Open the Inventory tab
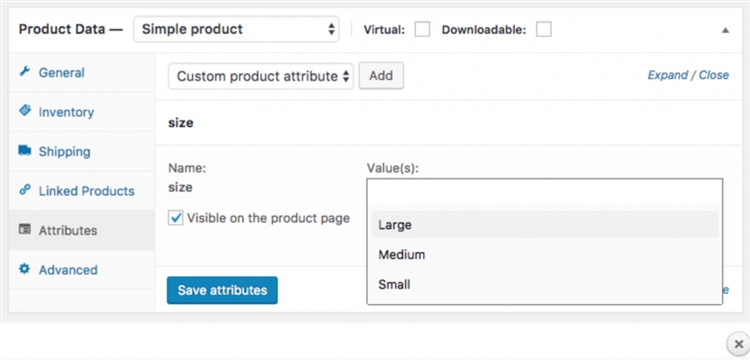The height and width of the screenshot is (360, 750). tap(82, 112)
